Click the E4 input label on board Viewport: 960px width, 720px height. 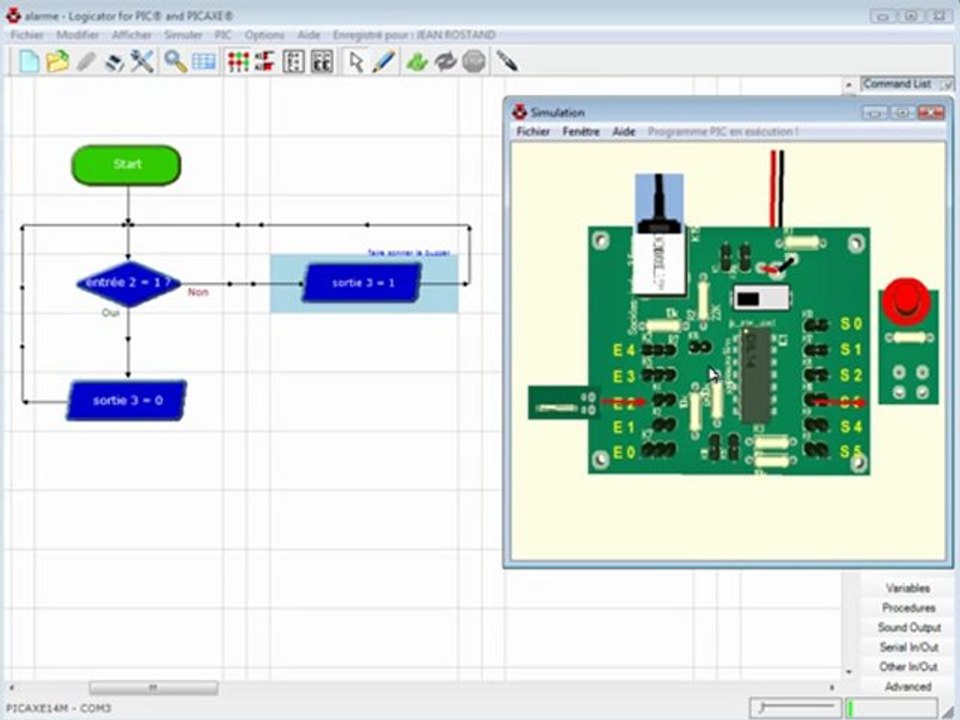[x=624, y=350]
